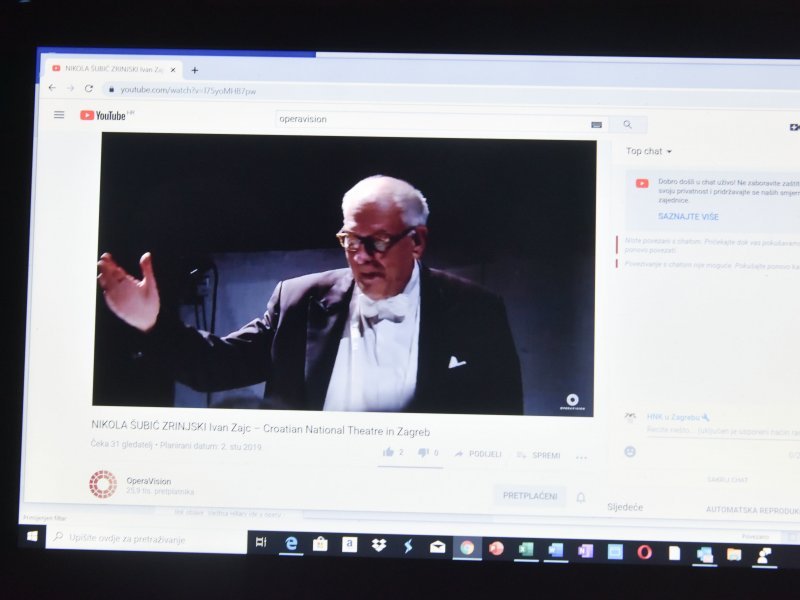800x600 pixels.
Task: Click the magnifier search button in YouTube
Action: [x=628, y=124]
